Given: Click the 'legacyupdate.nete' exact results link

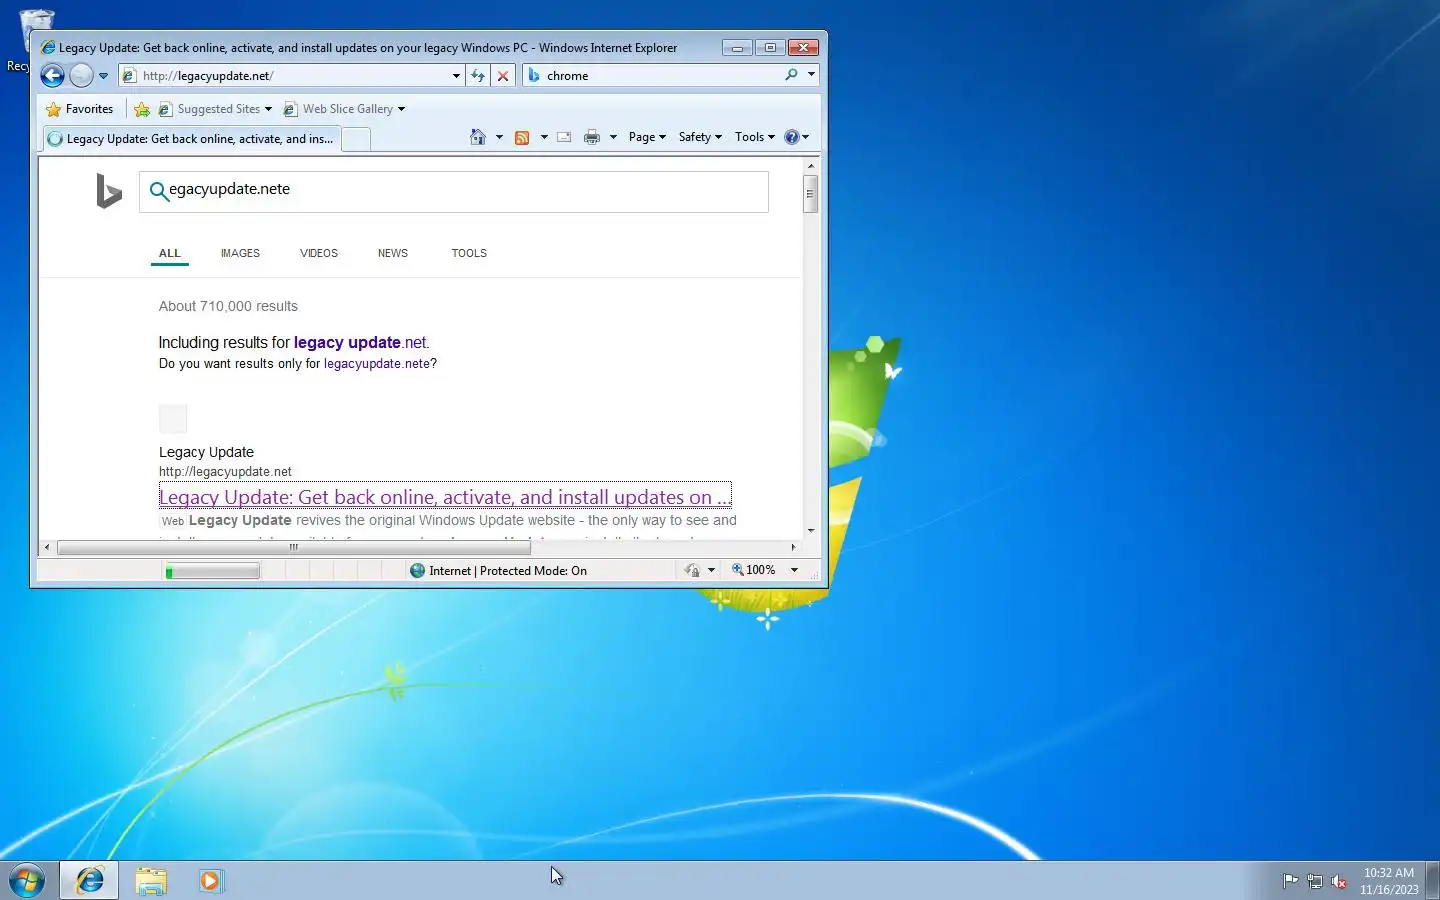Looking at the screenshot, I should coord(377,364).
